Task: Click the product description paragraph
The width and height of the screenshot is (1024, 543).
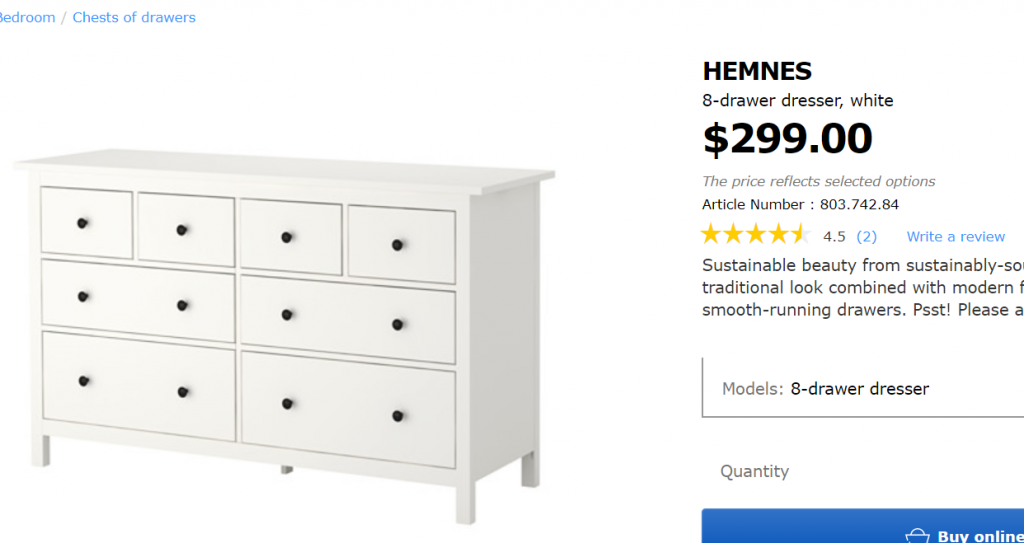Action: 863,288
